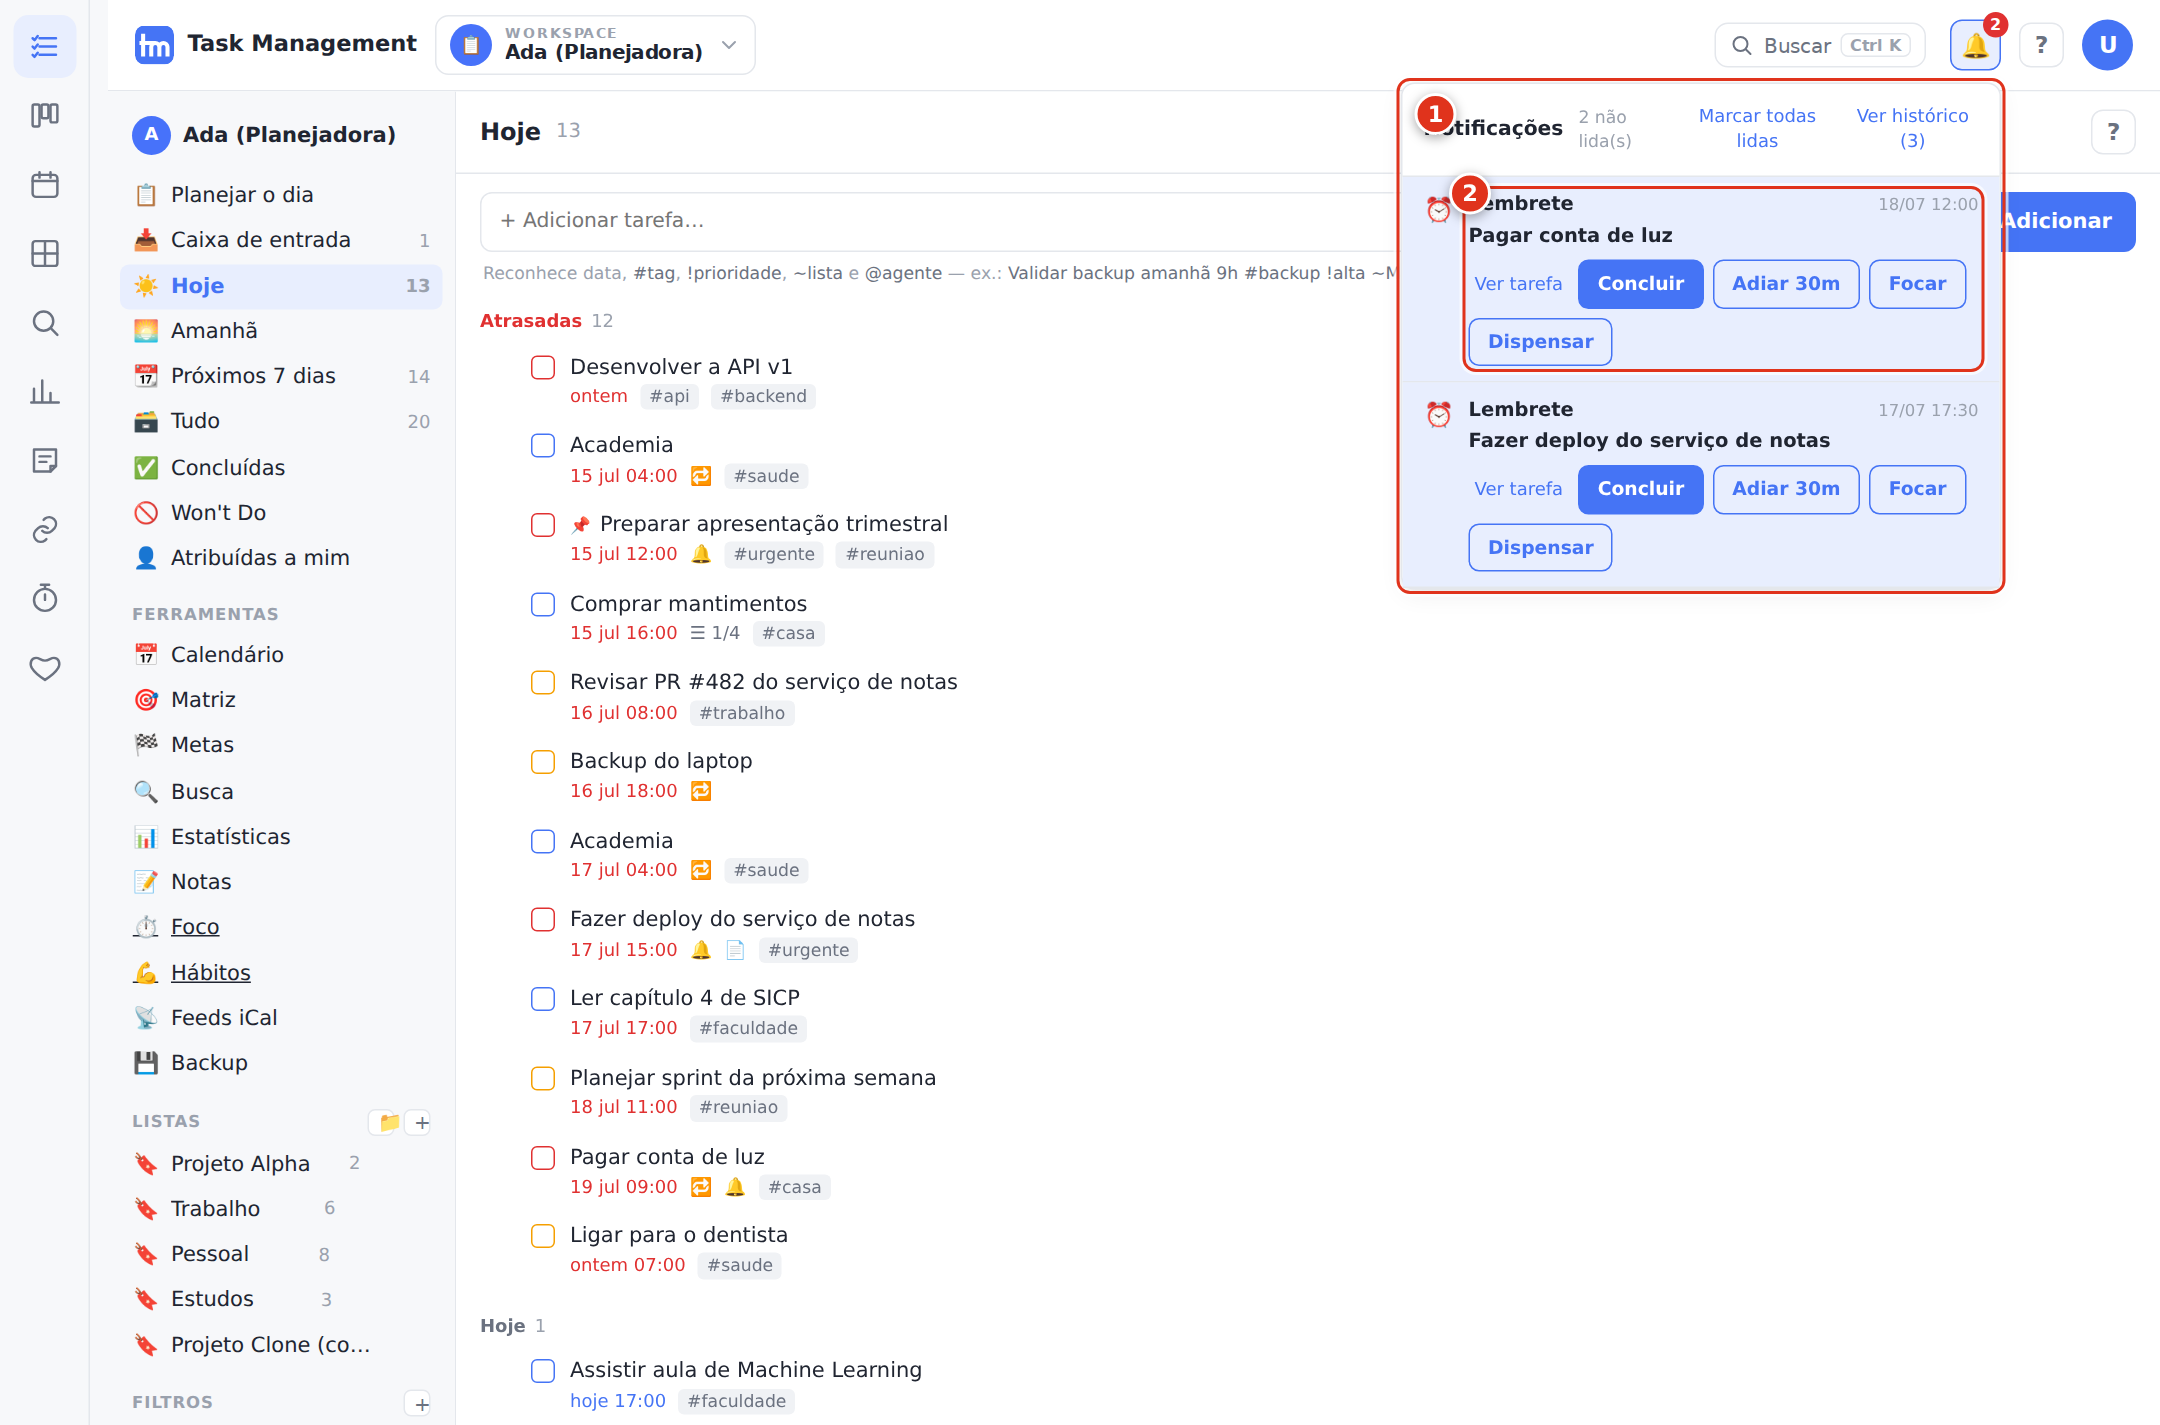
Task: Check off Ligar para o dentista
Action: click(543, 1236)
